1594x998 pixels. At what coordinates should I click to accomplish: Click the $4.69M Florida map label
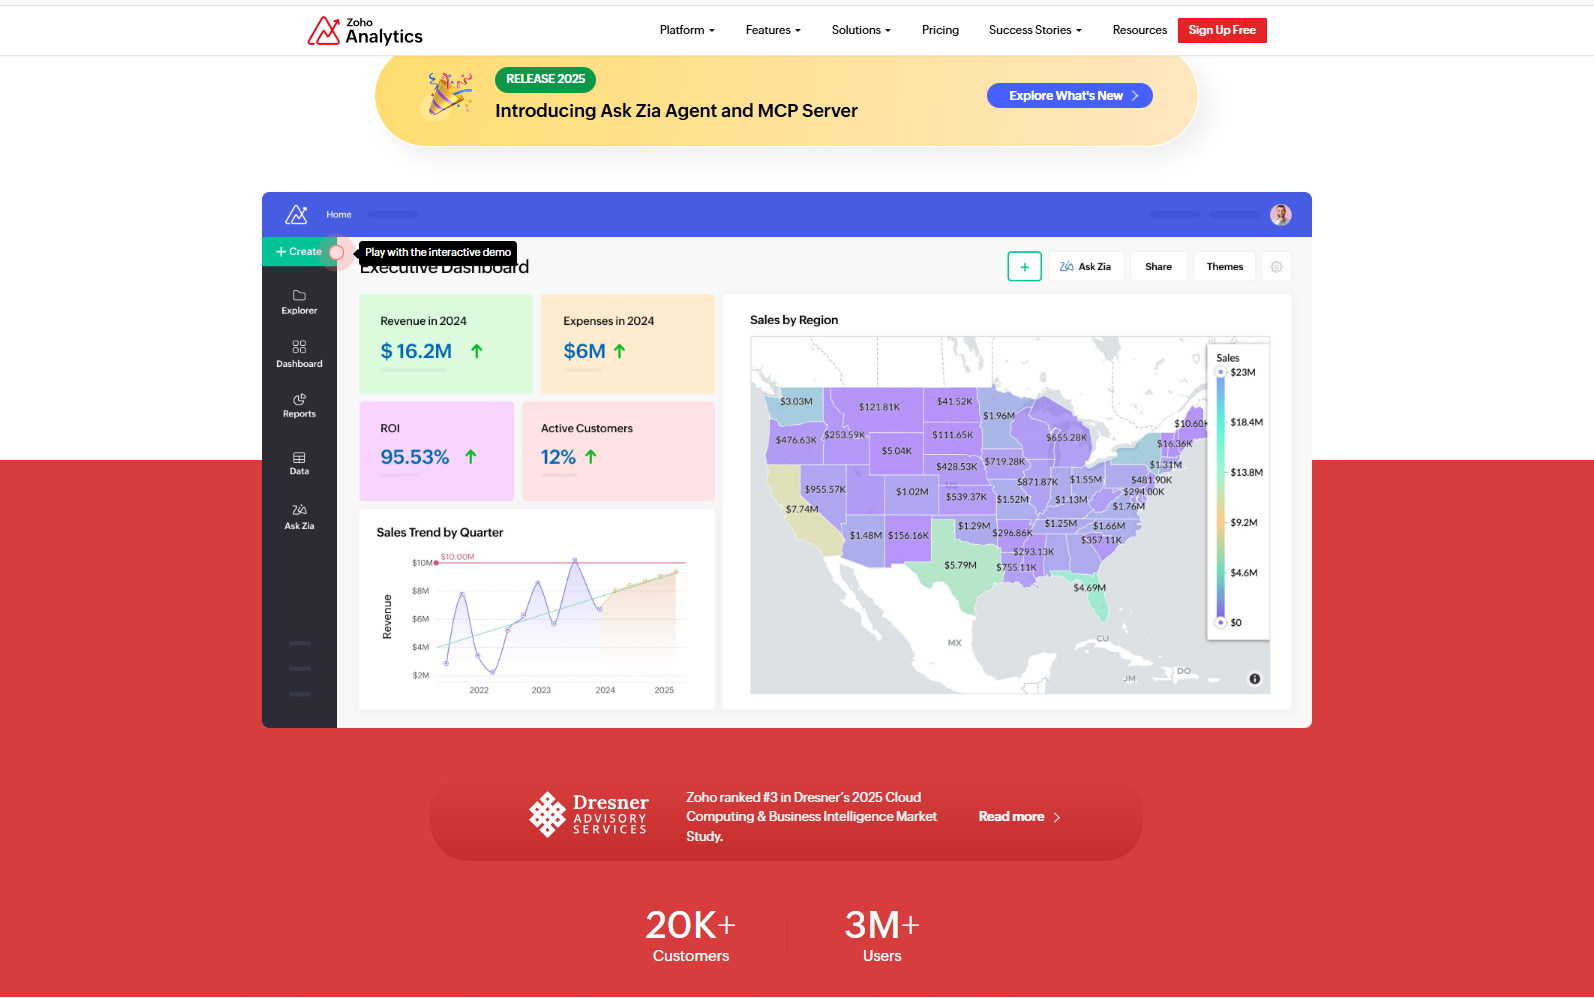[1089, 588]
